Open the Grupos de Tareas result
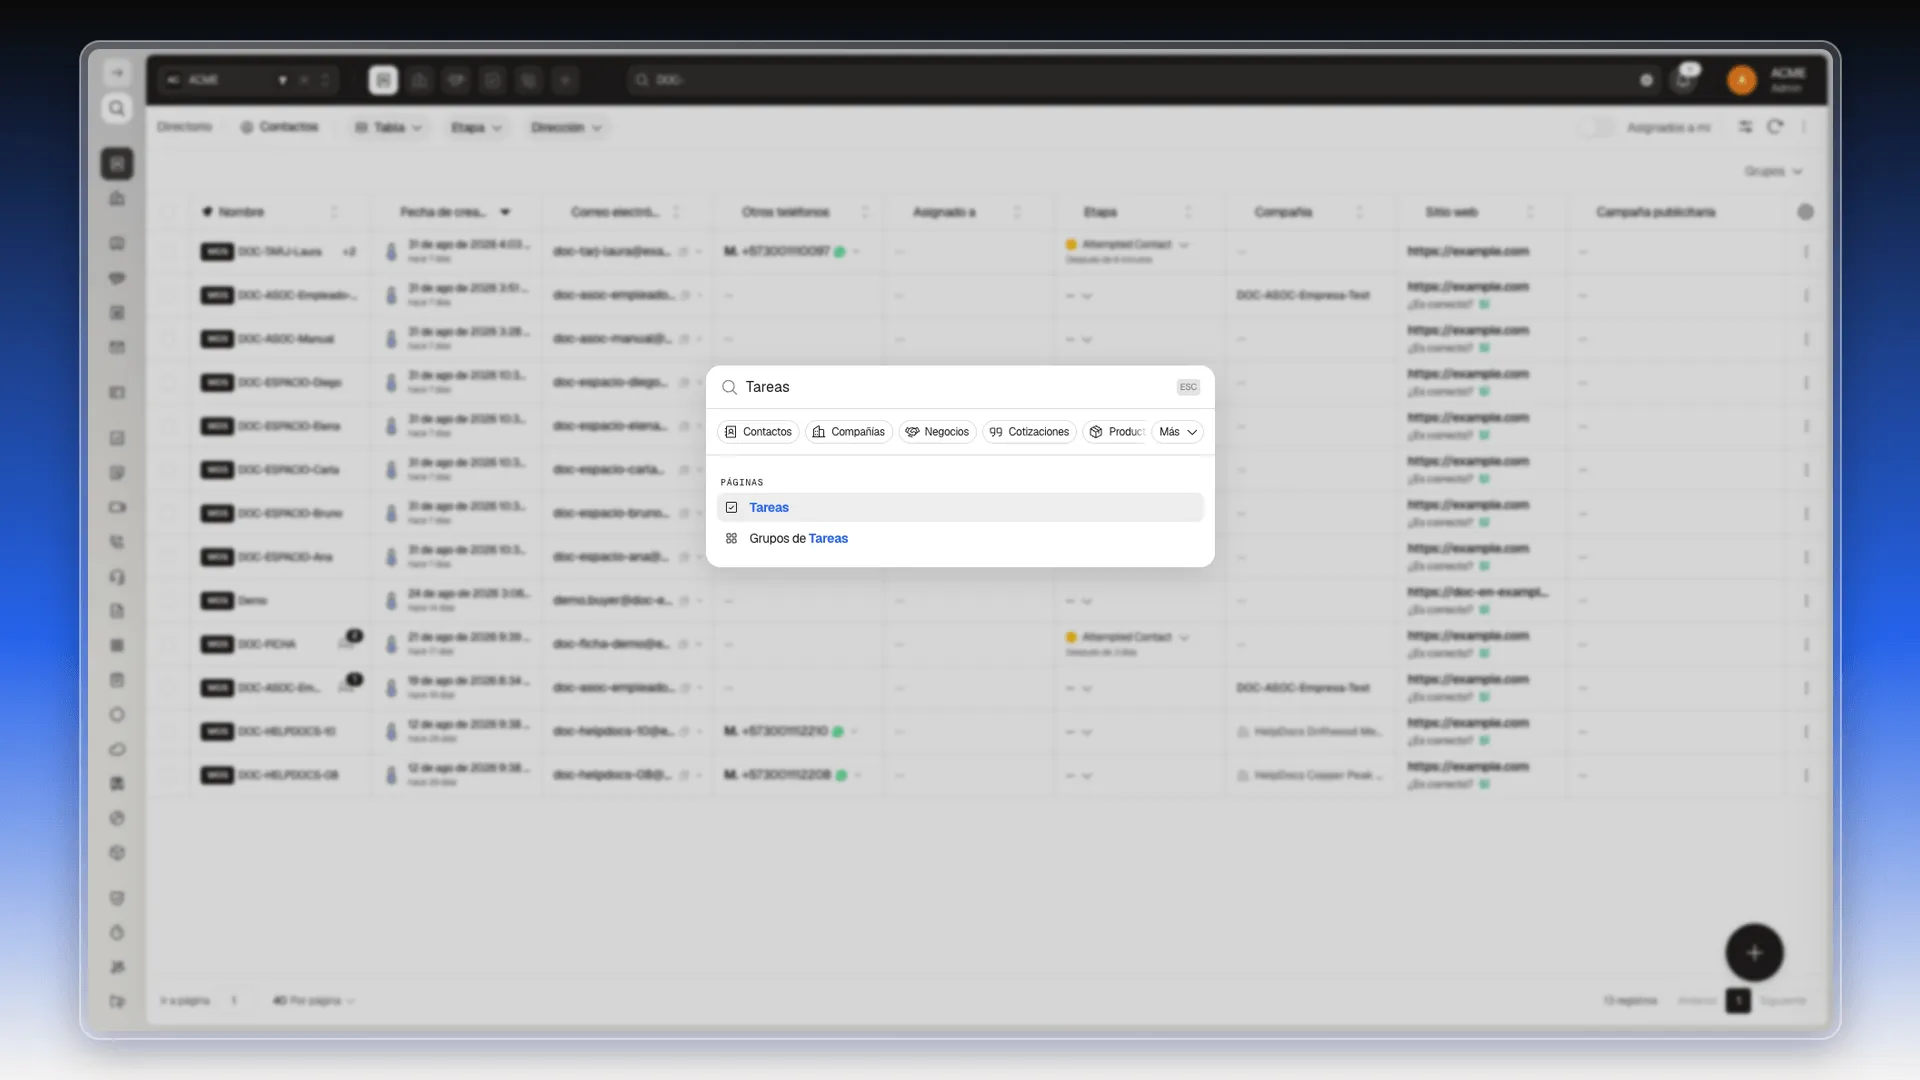The width and height of the screenshot is (1920, 1080). click(960, 538)
